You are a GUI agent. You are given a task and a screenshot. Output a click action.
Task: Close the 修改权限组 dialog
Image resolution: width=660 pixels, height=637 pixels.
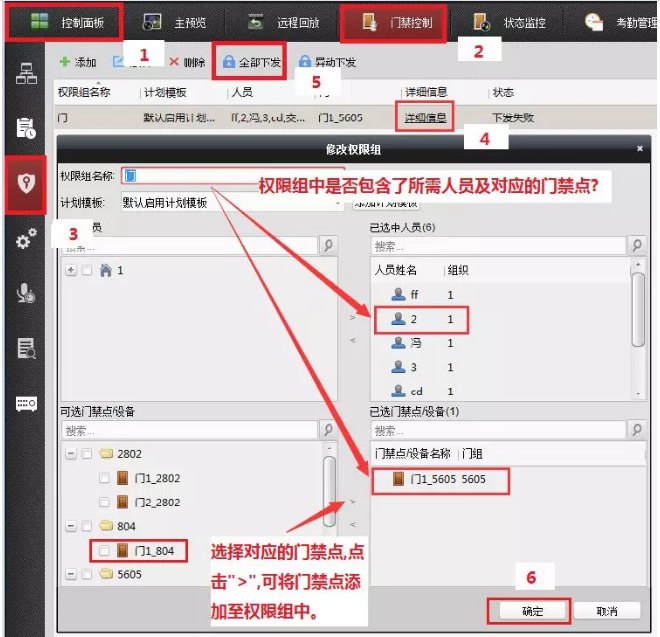click(x=640, y=149)
